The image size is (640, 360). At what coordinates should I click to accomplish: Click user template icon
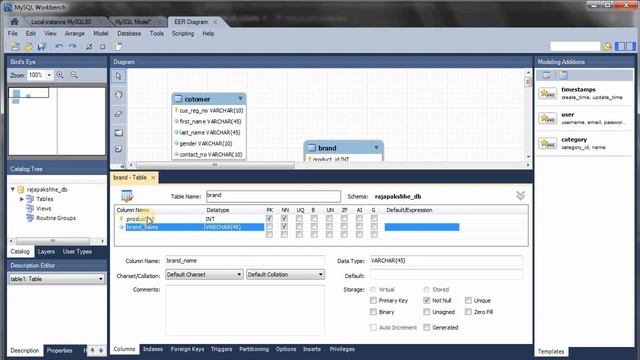pyautogui.click(x=547, y=118)
